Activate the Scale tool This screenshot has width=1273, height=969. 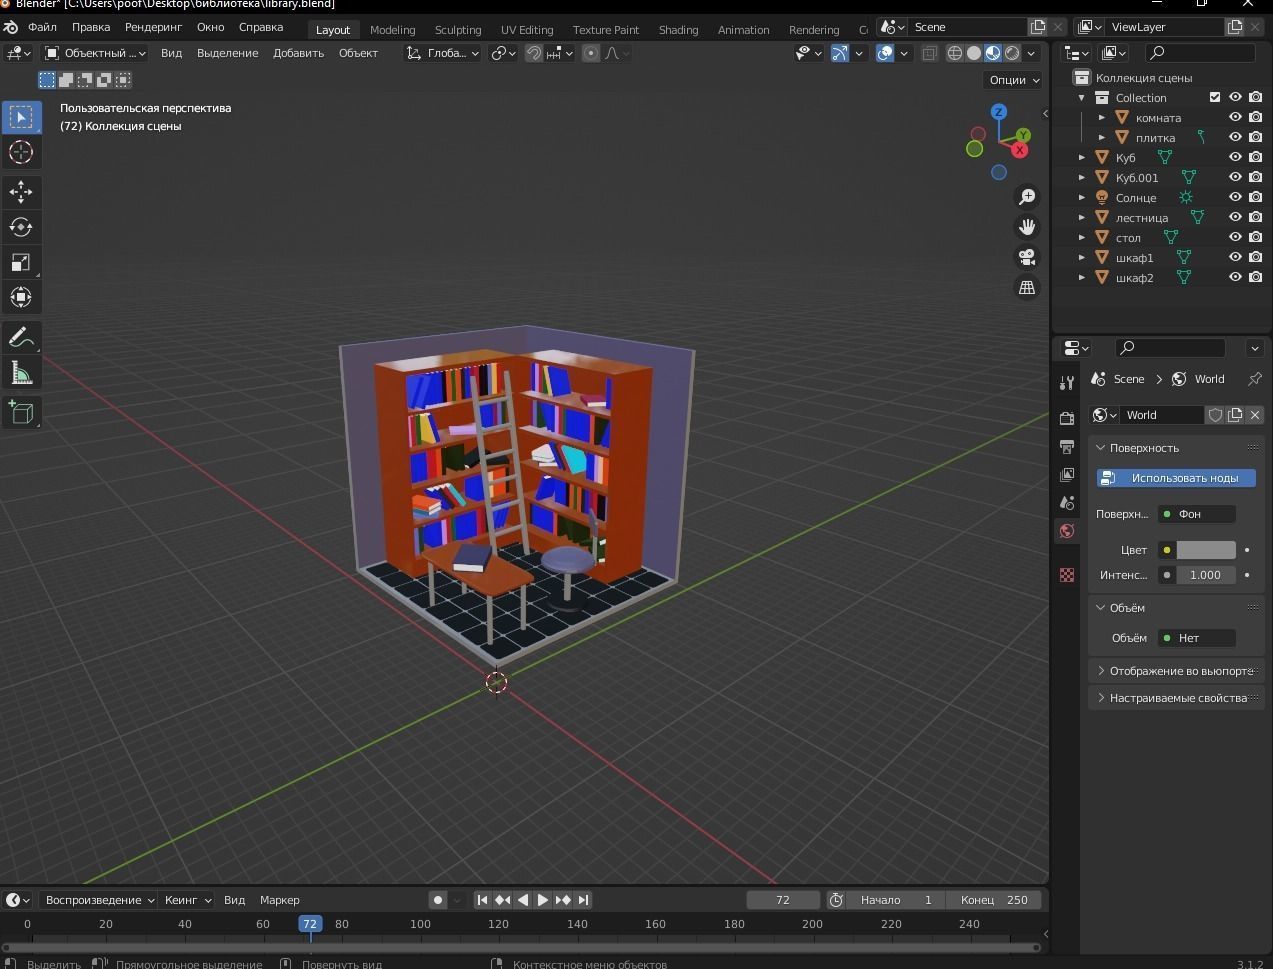click(x=21, y=262)
